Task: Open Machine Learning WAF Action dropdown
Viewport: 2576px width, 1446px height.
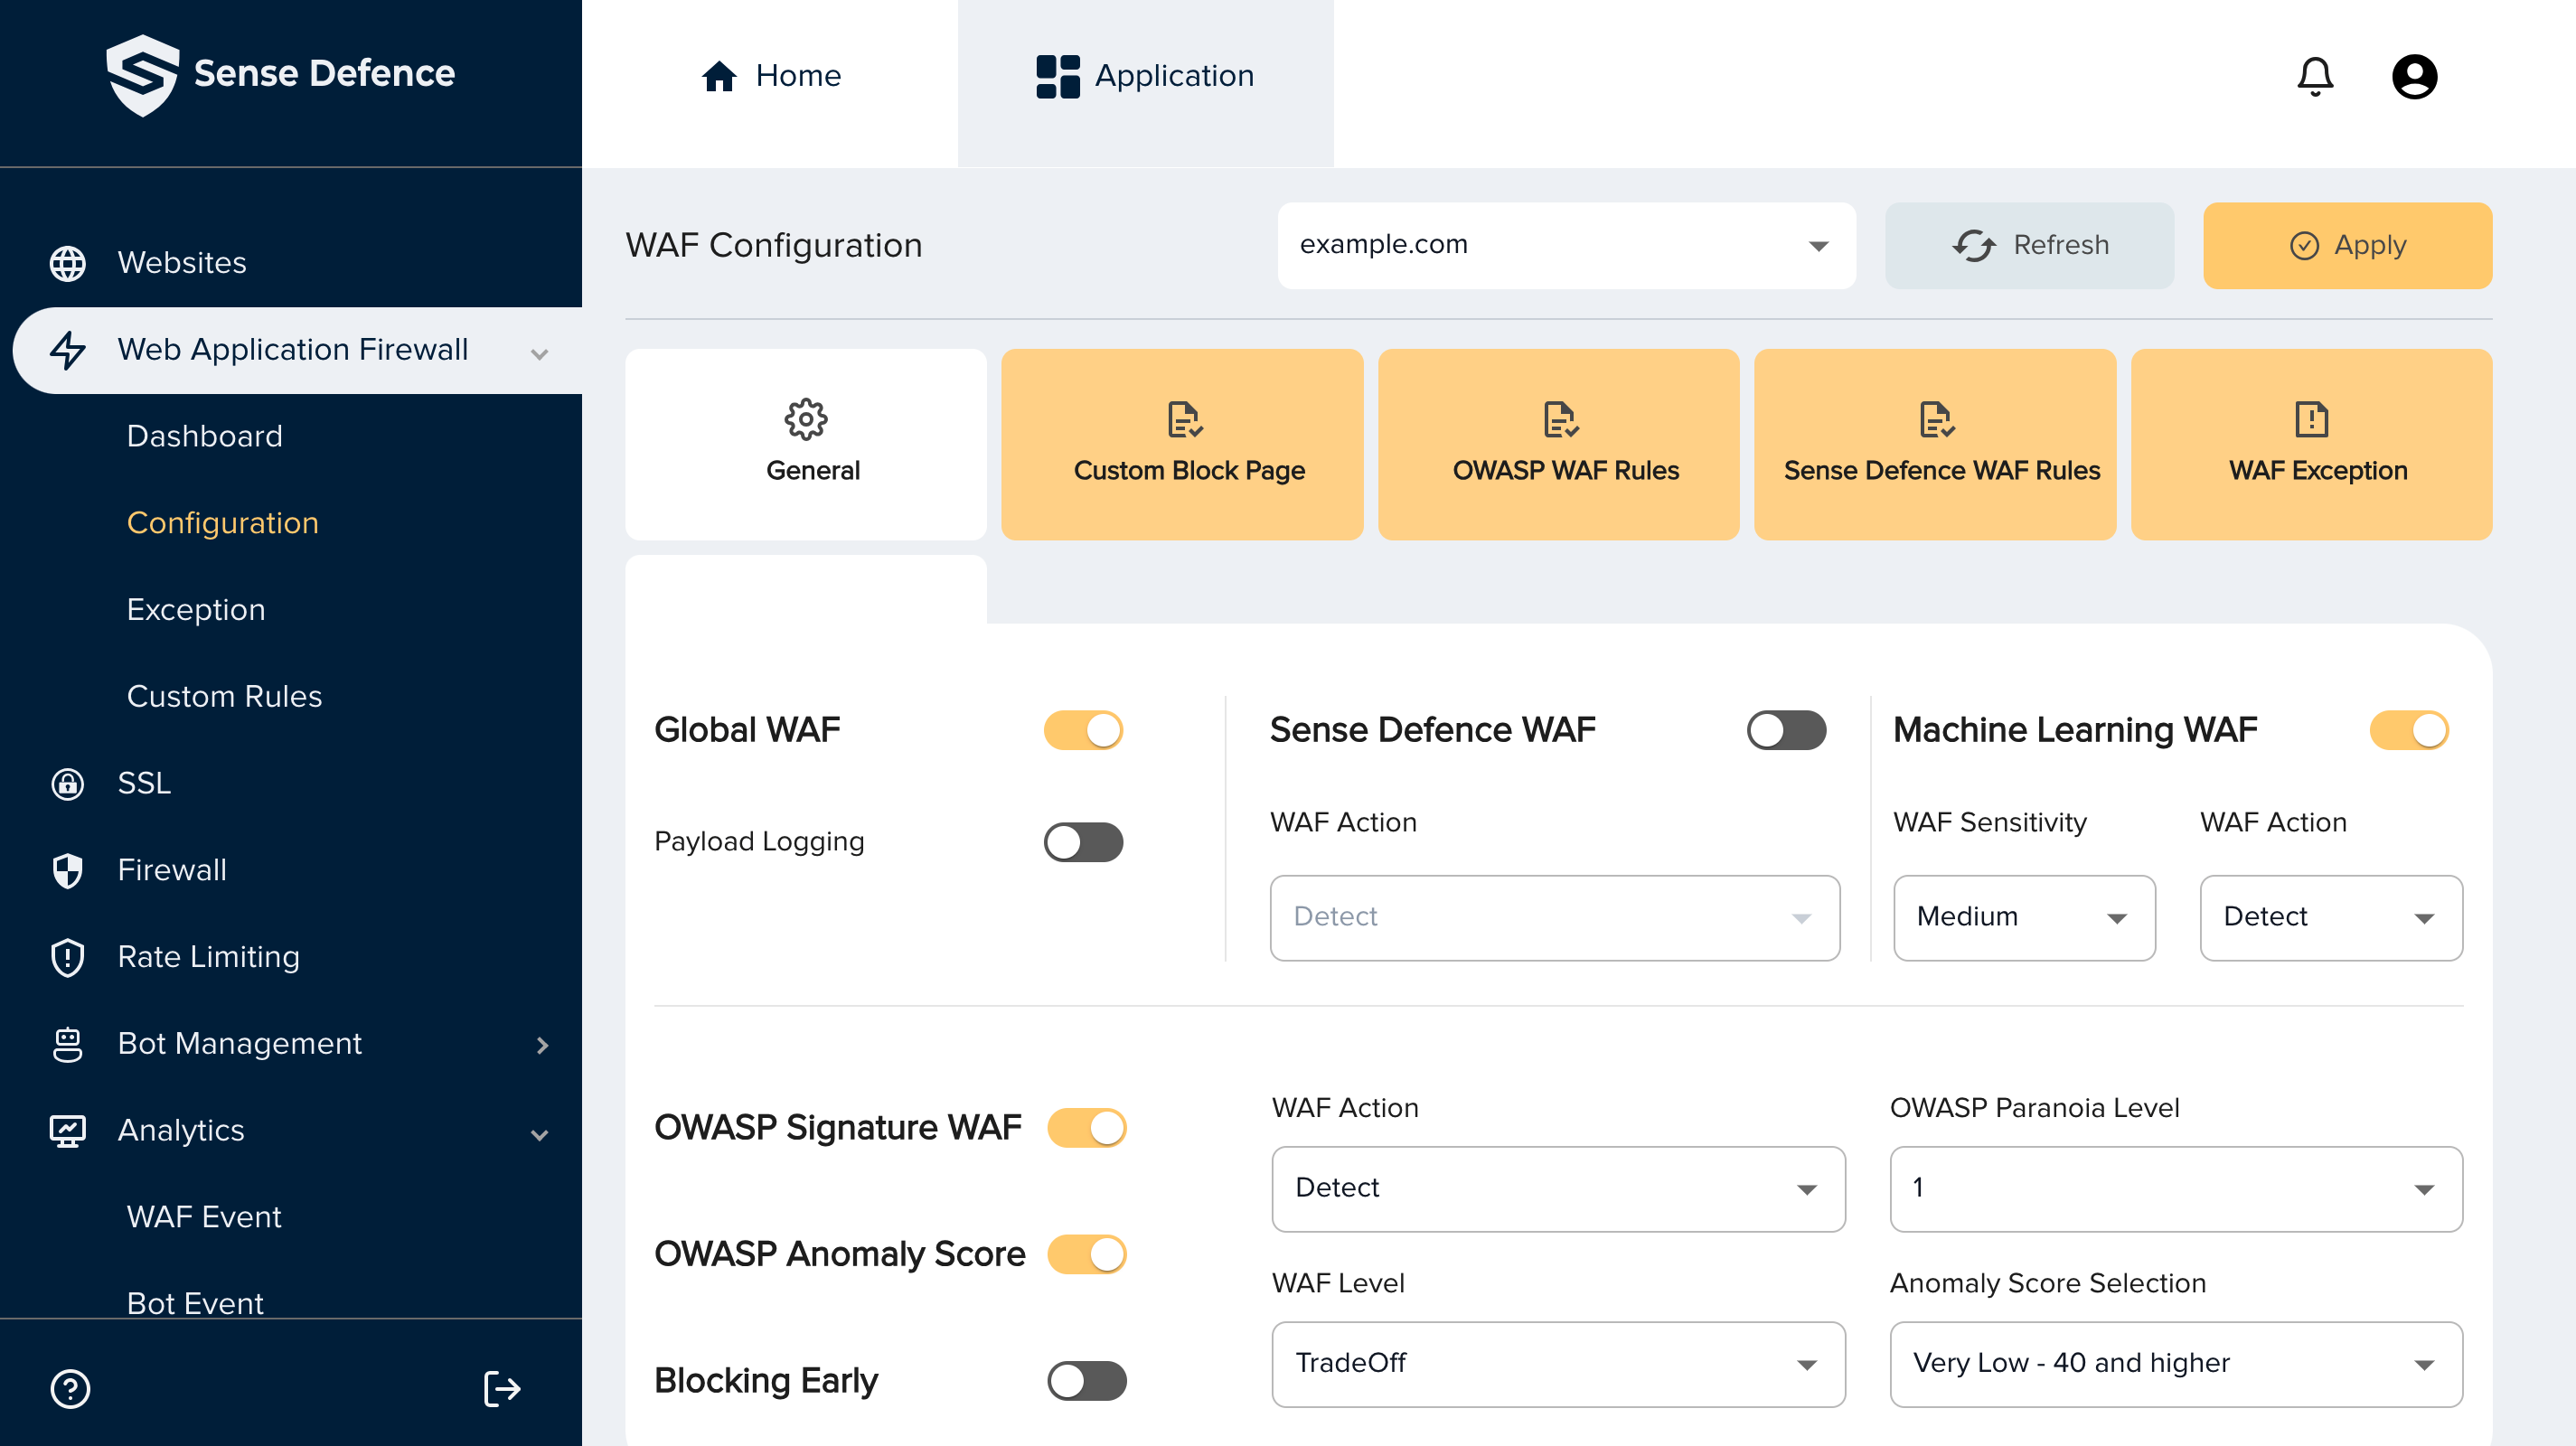Action: pyautogui.click(x=2331, y=918)
